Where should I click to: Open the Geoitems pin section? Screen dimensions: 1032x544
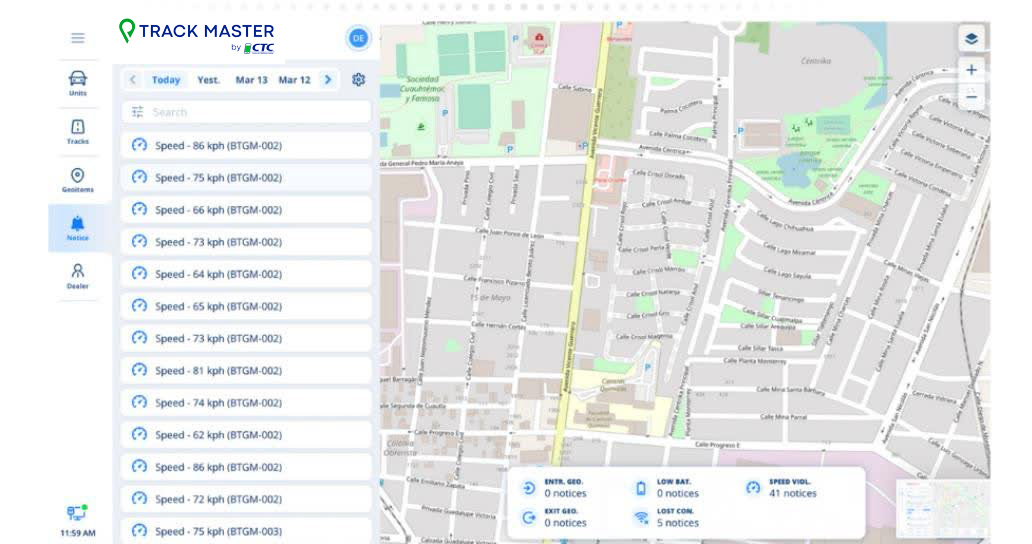tap(78, 180)
